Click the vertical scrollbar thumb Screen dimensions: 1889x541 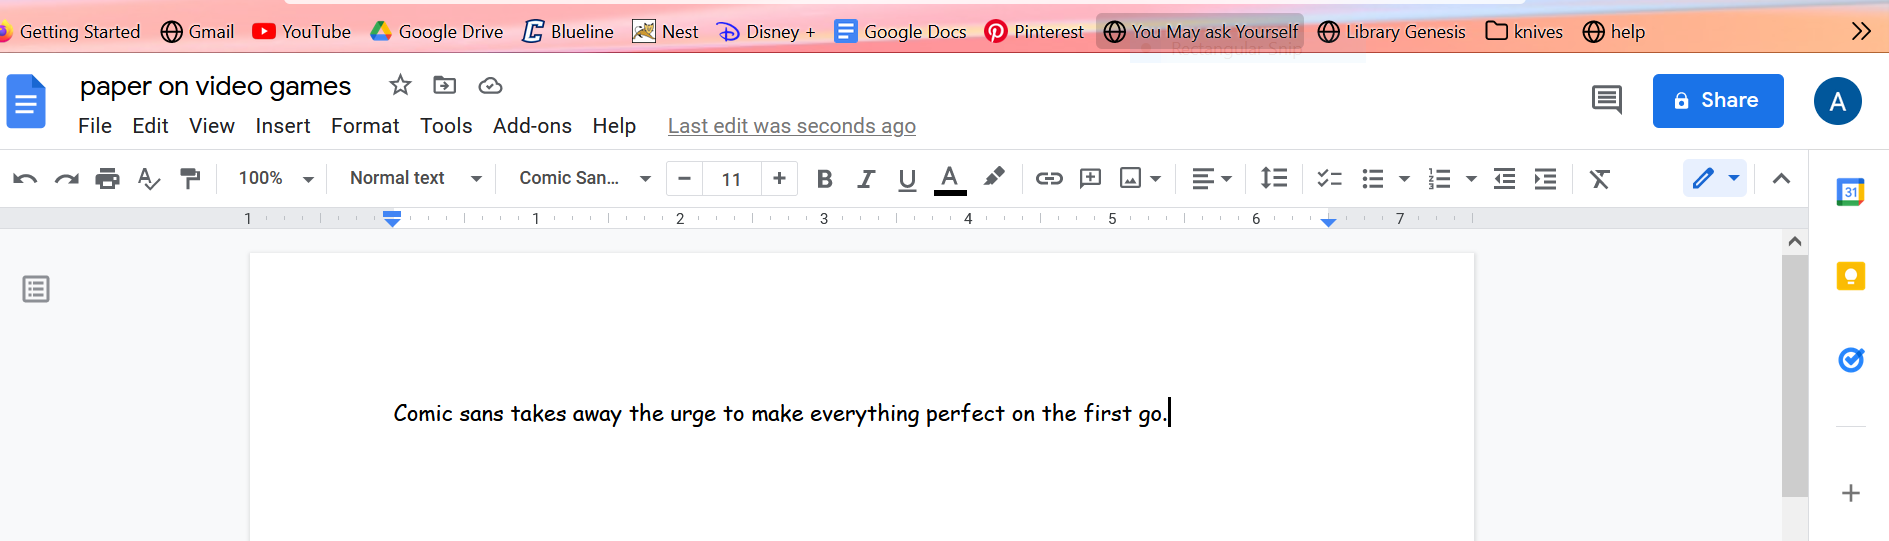click(1795, 375)
